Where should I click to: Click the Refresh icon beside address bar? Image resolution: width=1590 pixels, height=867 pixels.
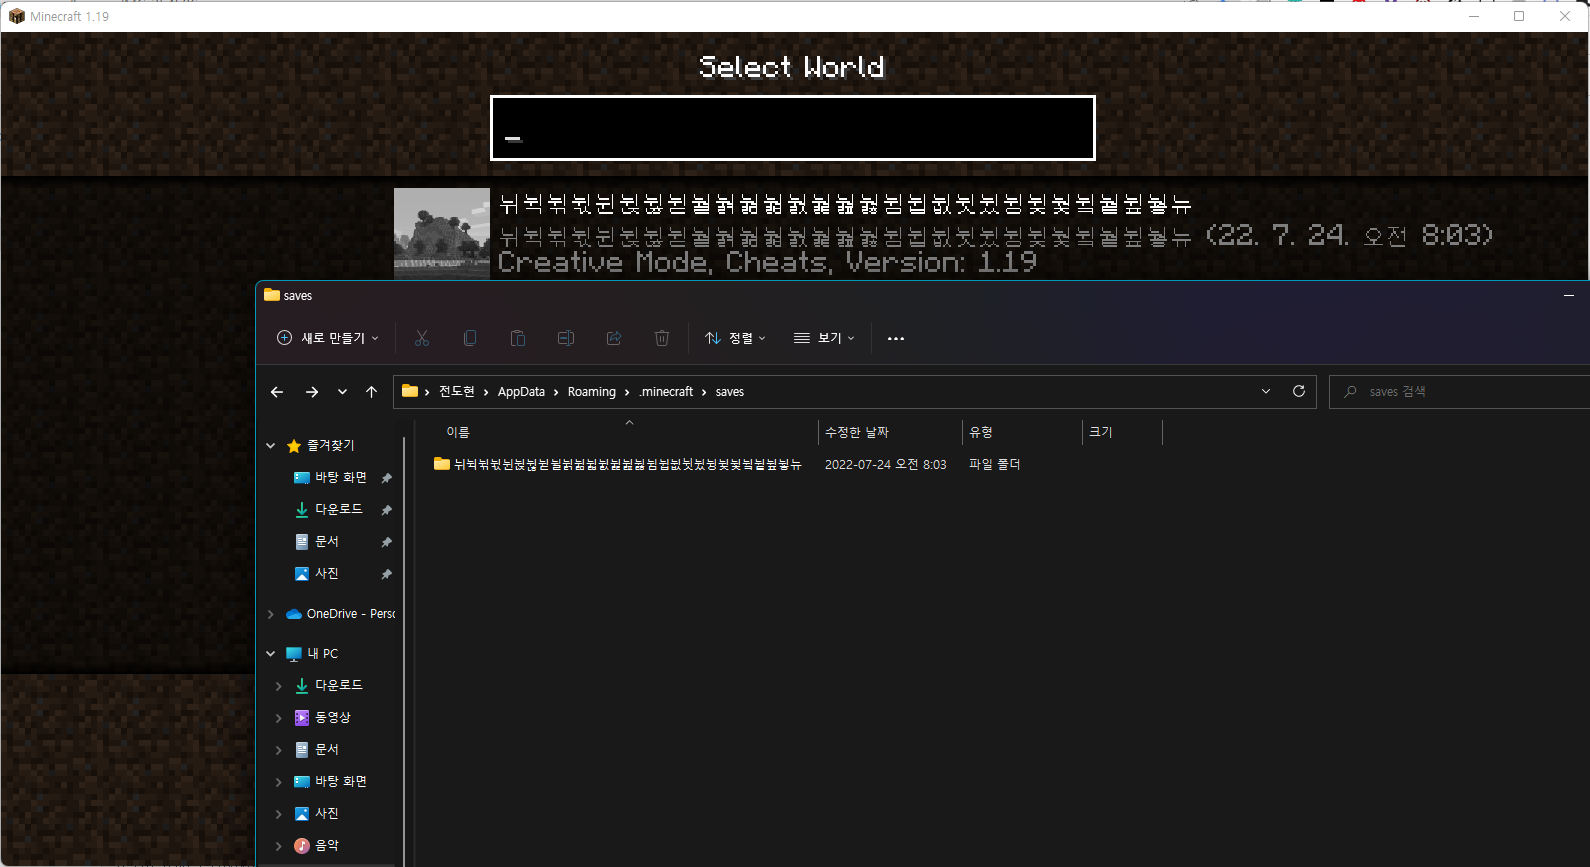(1299, 391)
